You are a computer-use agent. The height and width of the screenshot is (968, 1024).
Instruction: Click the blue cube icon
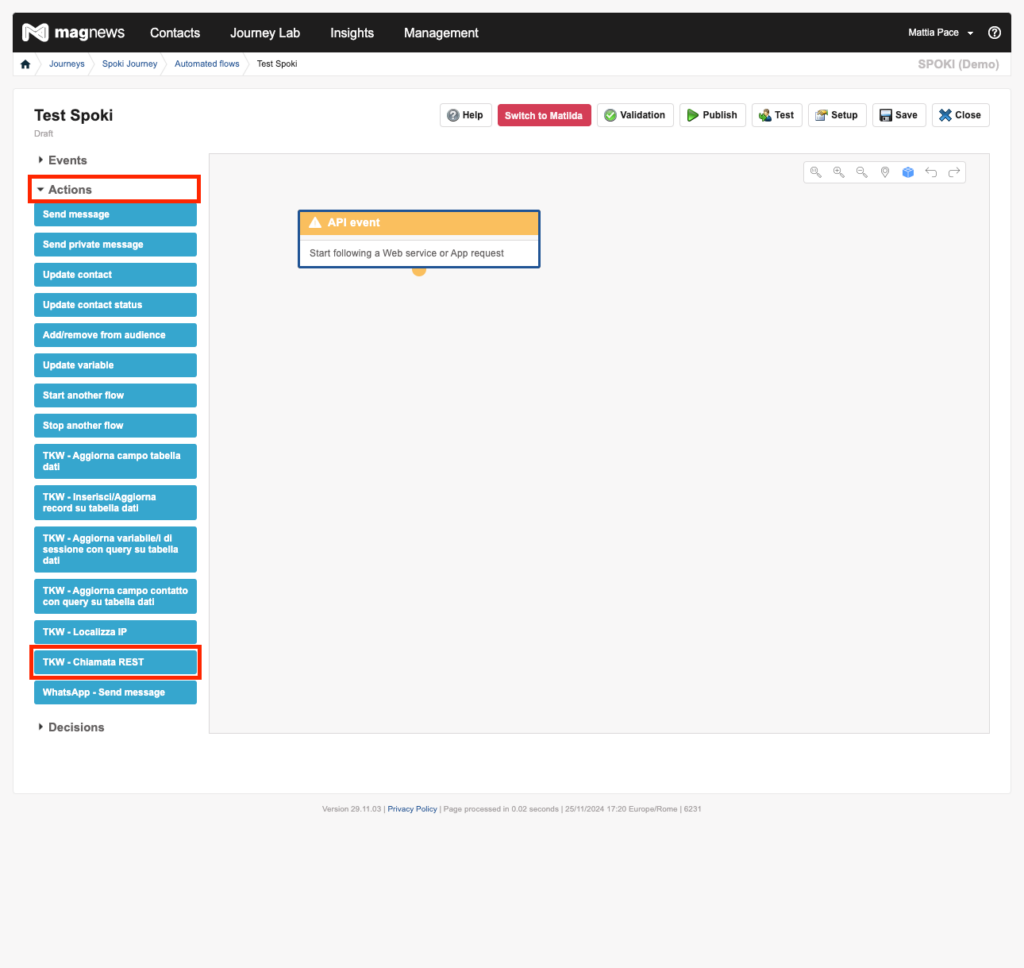(908, 172)
